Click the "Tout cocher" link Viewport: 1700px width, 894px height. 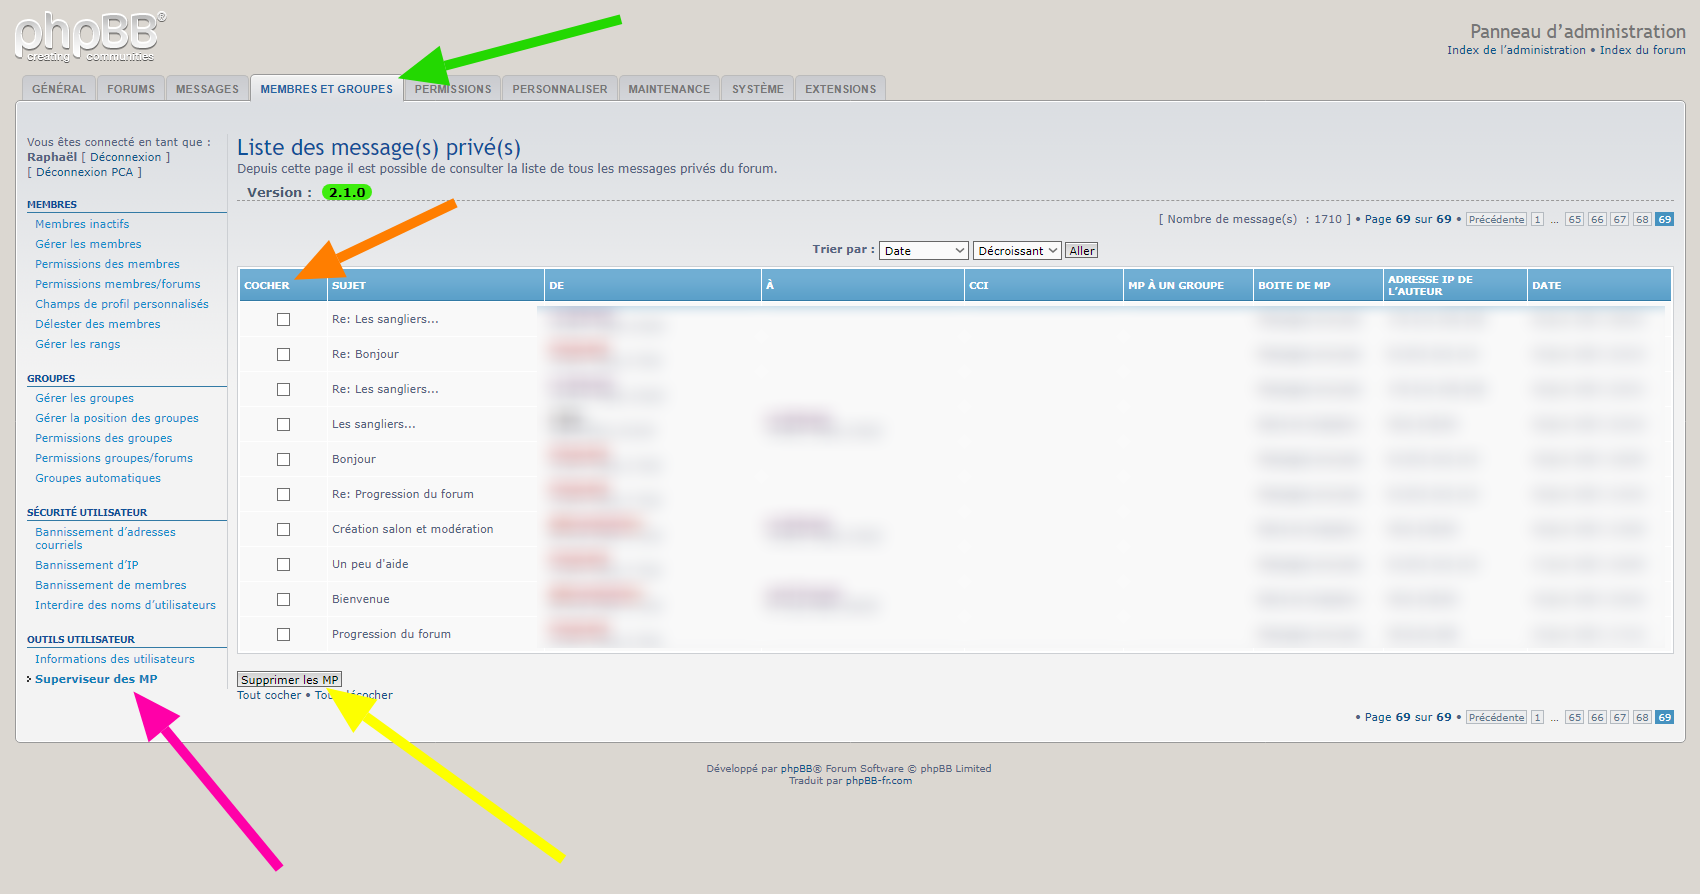(268, 695)
